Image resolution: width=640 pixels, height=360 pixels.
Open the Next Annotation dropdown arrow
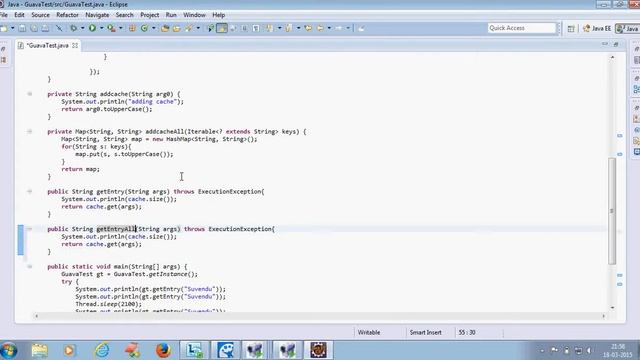click(280, 28)
